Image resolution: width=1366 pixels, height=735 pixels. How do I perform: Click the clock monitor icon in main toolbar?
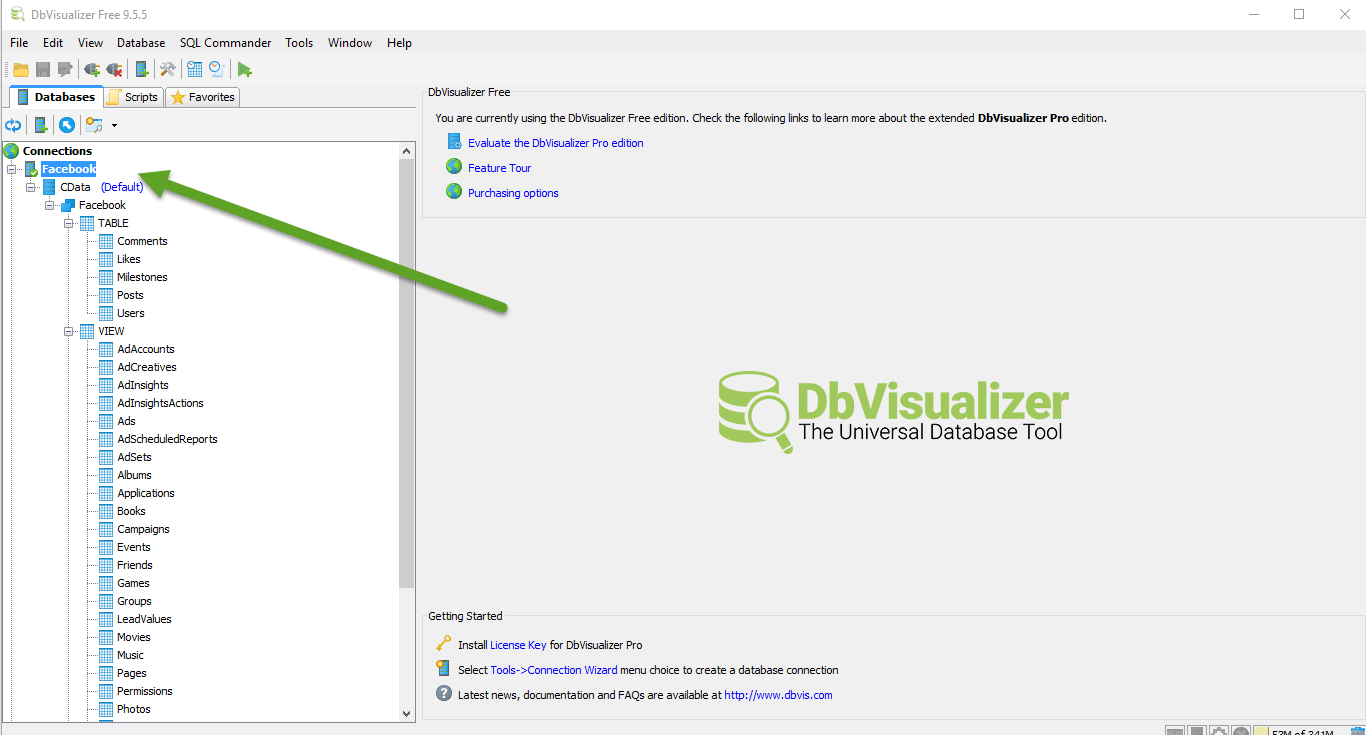tap(216, 69)
